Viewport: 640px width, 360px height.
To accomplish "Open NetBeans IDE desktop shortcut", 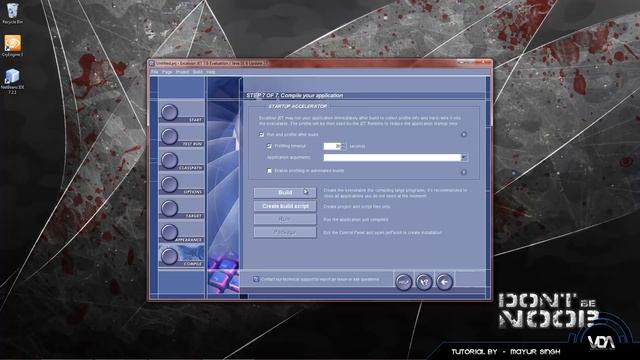I will point(12,81).
